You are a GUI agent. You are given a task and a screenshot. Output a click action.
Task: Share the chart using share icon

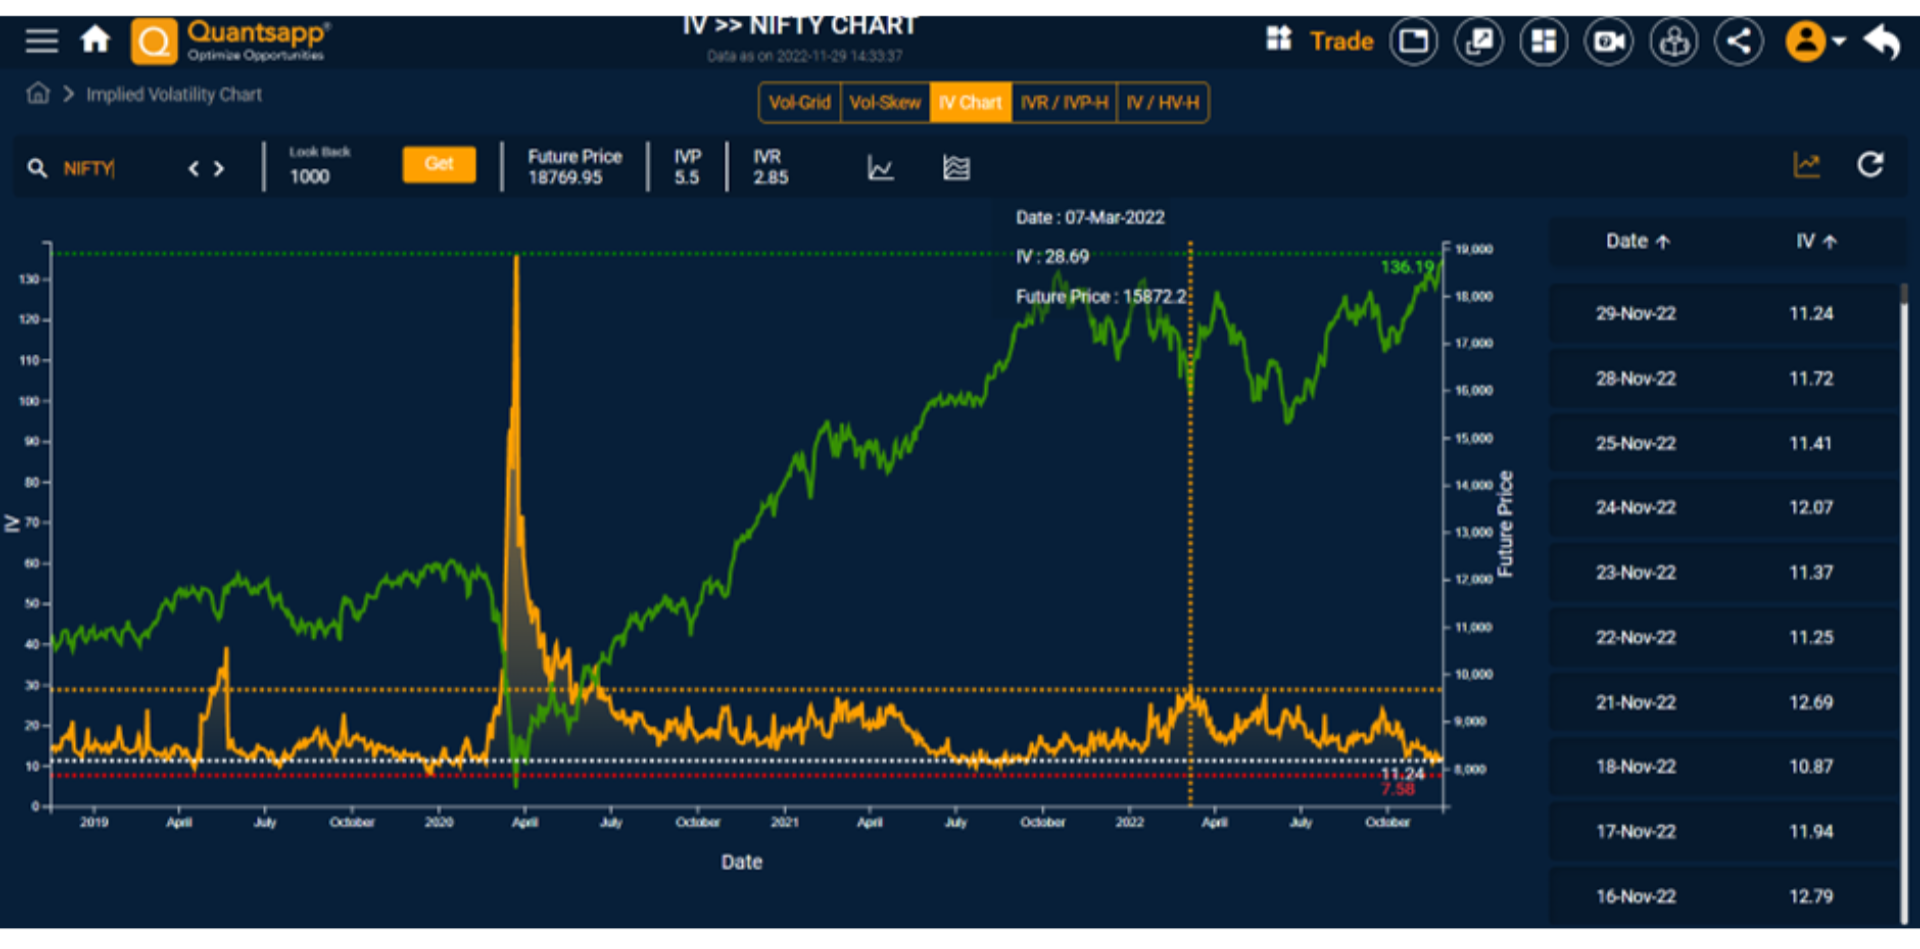[1739, 42]
